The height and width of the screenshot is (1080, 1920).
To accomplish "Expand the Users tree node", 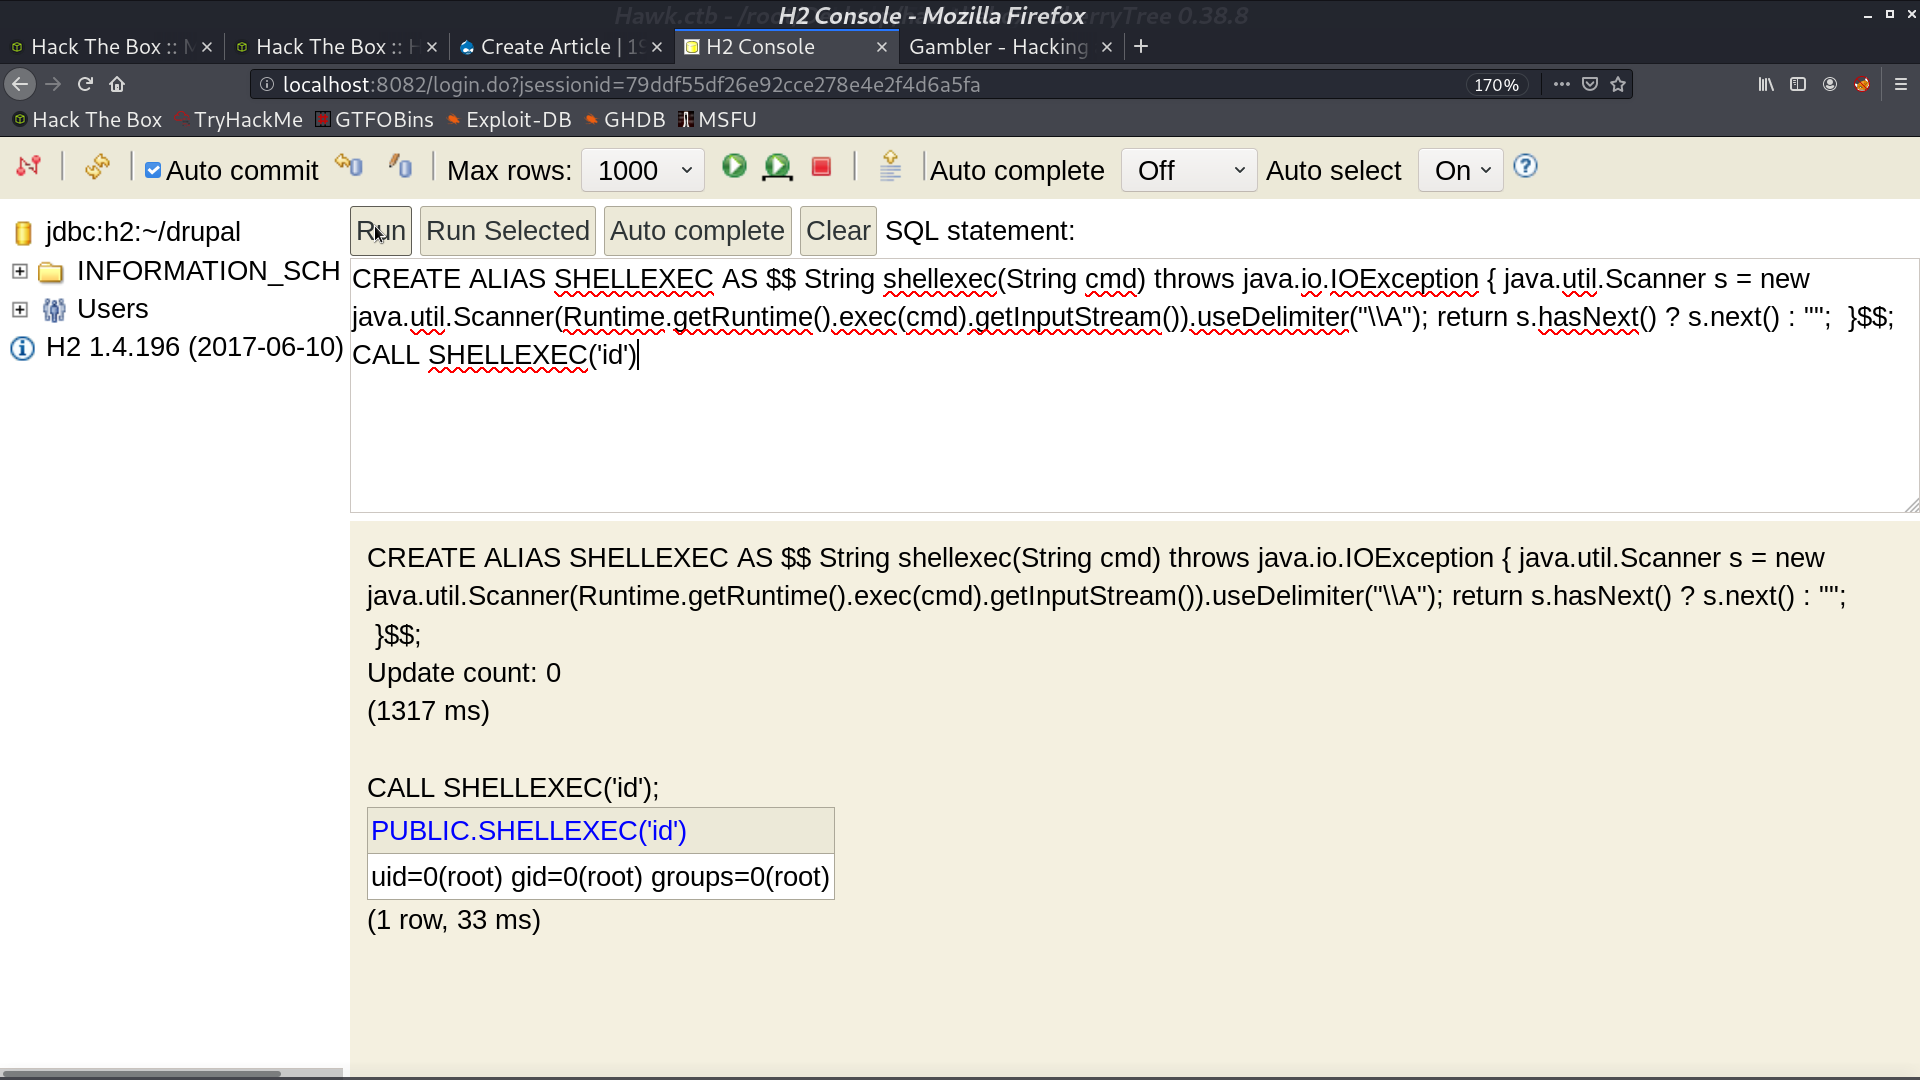I will coord(20,310).
